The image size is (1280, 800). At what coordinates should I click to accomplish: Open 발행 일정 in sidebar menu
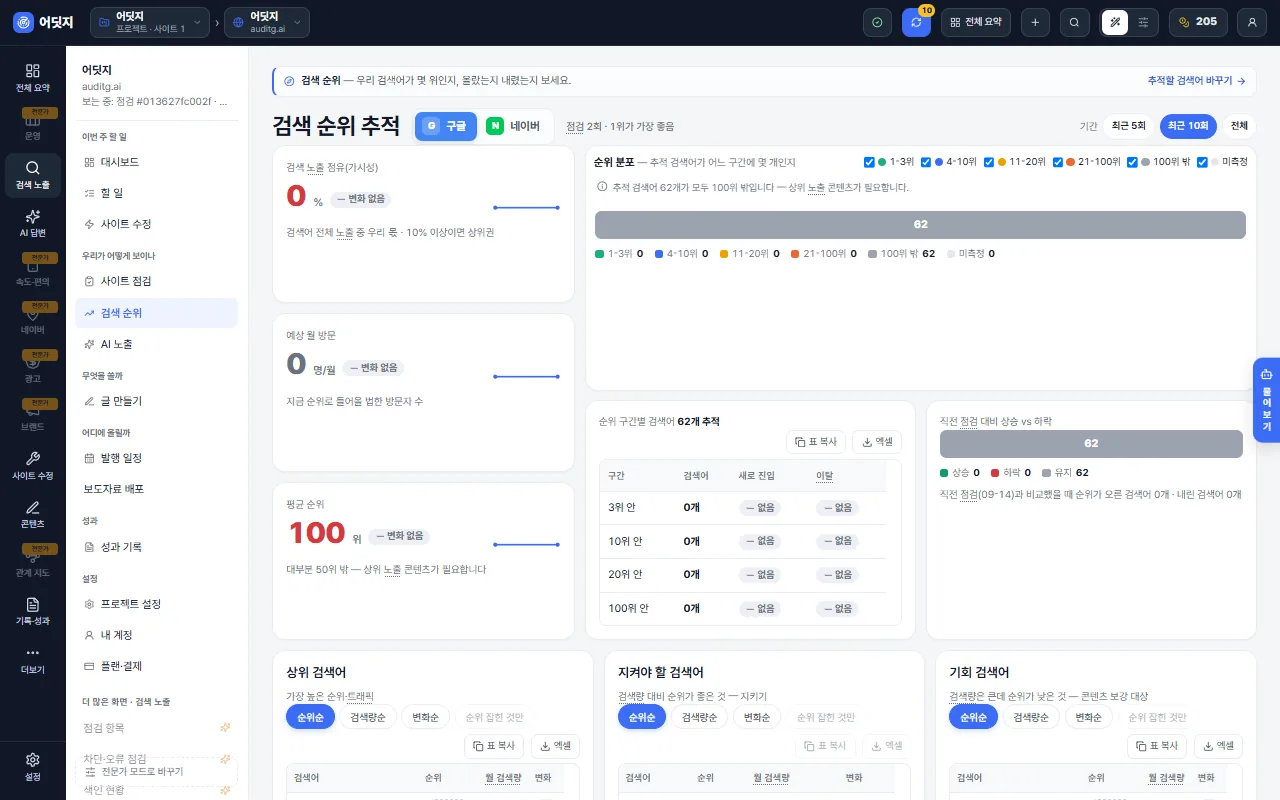[156, 458]
